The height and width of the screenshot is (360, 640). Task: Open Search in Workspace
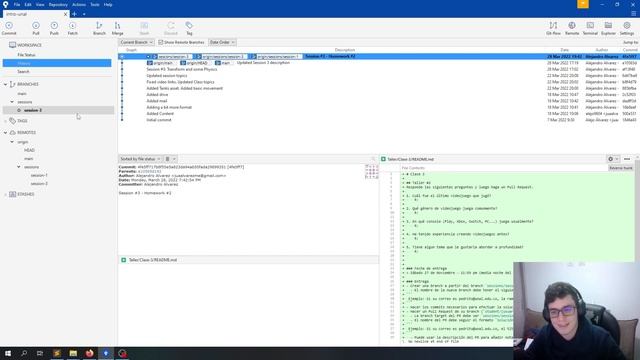point(23,72)
